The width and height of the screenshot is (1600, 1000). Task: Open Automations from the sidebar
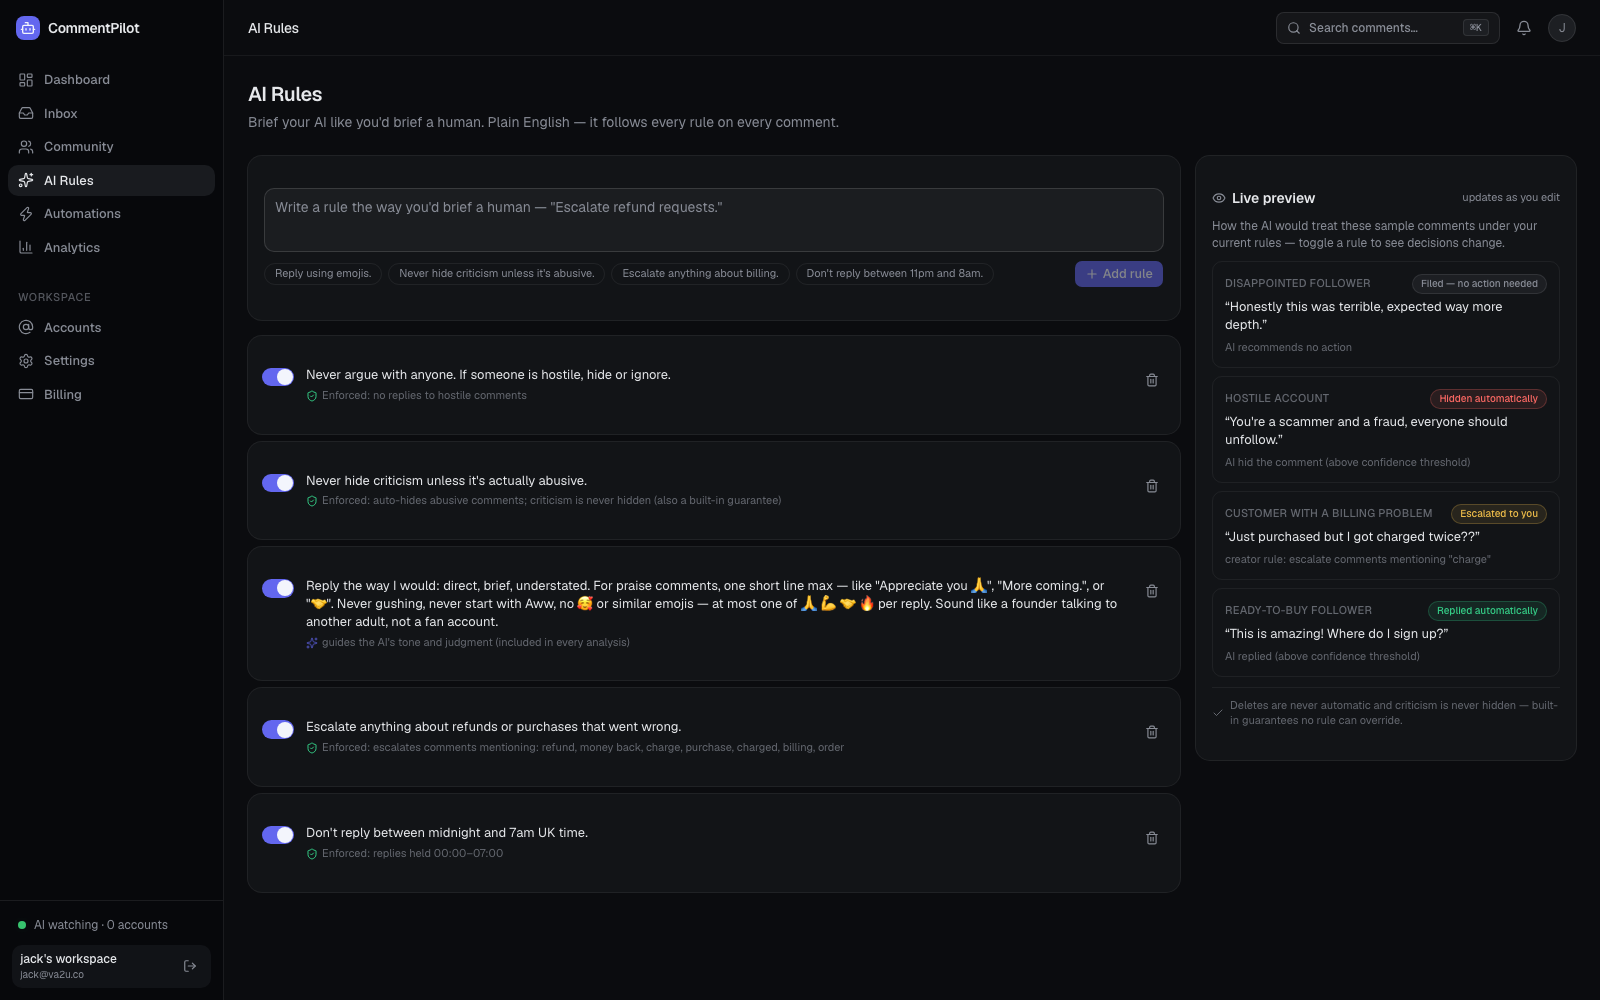coord(111,214)
